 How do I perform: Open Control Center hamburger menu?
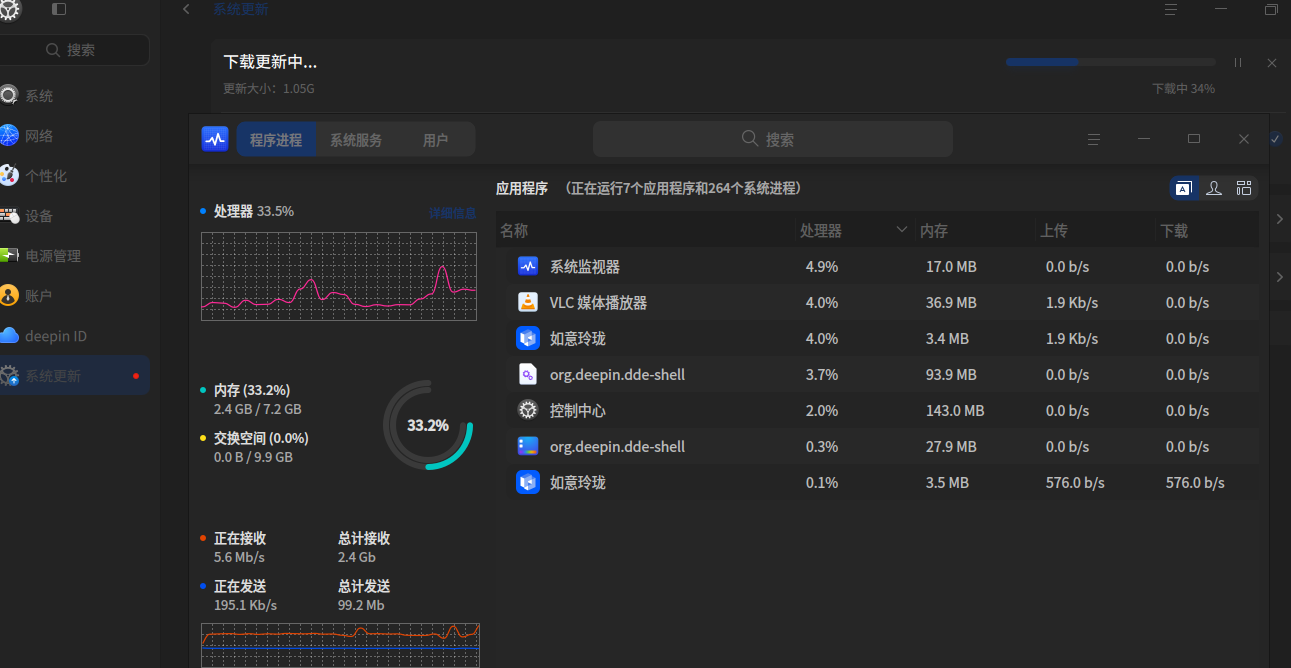pyautogui.click(x=1171, y=9)
